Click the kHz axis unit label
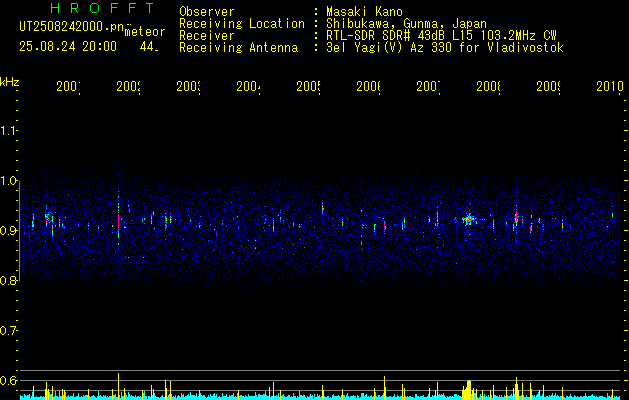 (10, 82)
